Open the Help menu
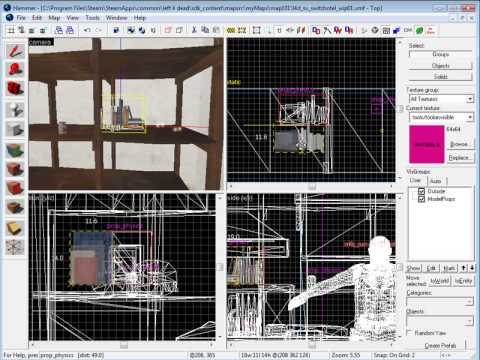480x360 pixels. (139, 18)
